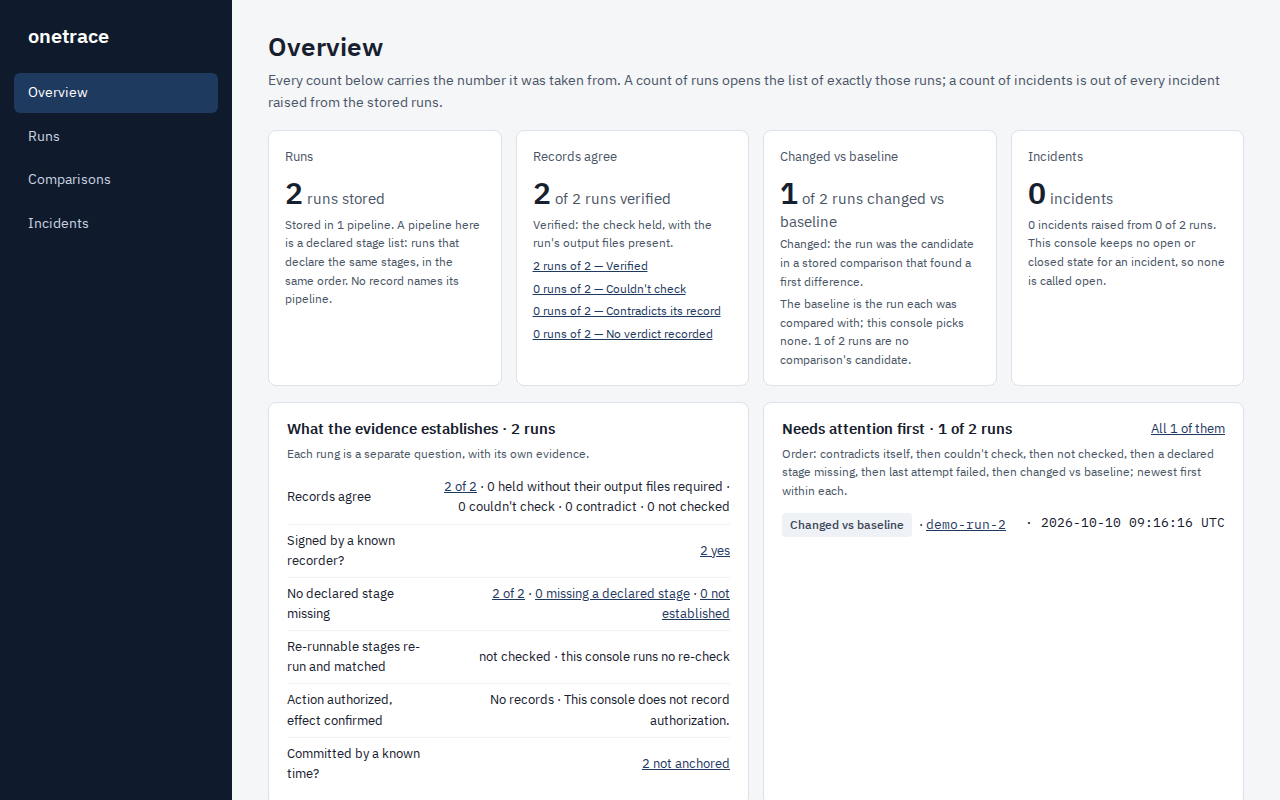
Task: Click '1 of 2 runs changed vs baseline' count
Action: pos(862,205)
